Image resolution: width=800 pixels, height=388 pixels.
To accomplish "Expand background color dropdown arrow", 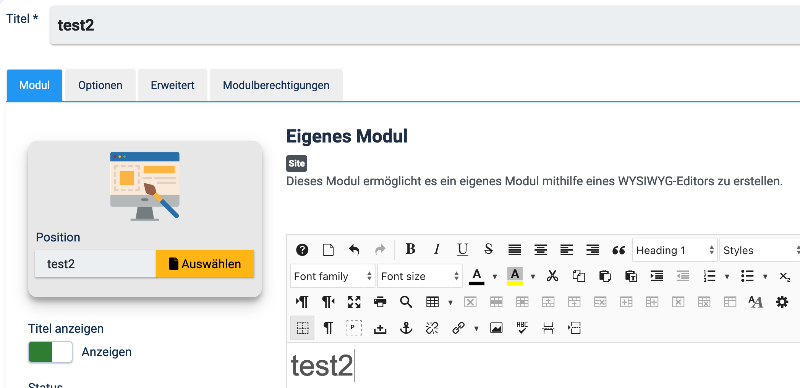I will 533,277.
